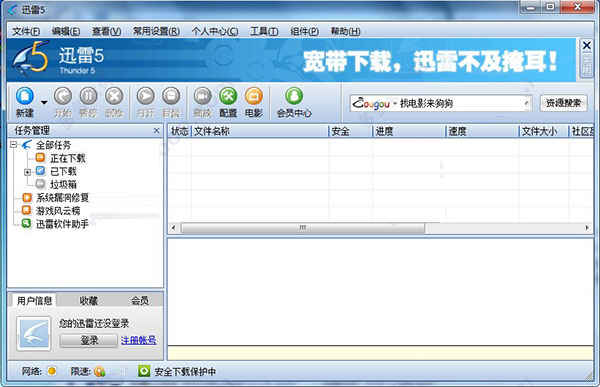This screenshot has height=387, width=600.
Task: Click the 开始 start icon
Action: pyautogui.click(x=62, y=96)
